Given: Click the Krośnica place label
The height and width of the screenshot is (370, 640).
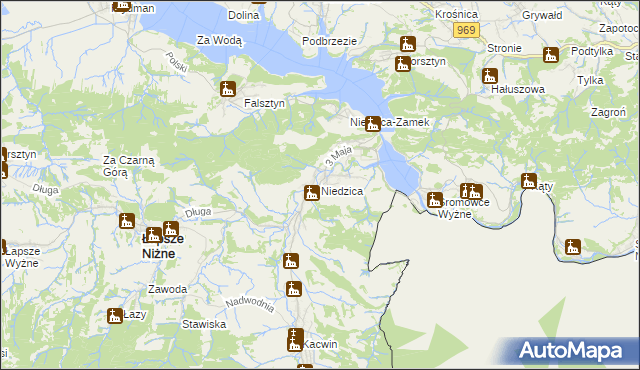Looking at the screenshot, I should (456, 14).
